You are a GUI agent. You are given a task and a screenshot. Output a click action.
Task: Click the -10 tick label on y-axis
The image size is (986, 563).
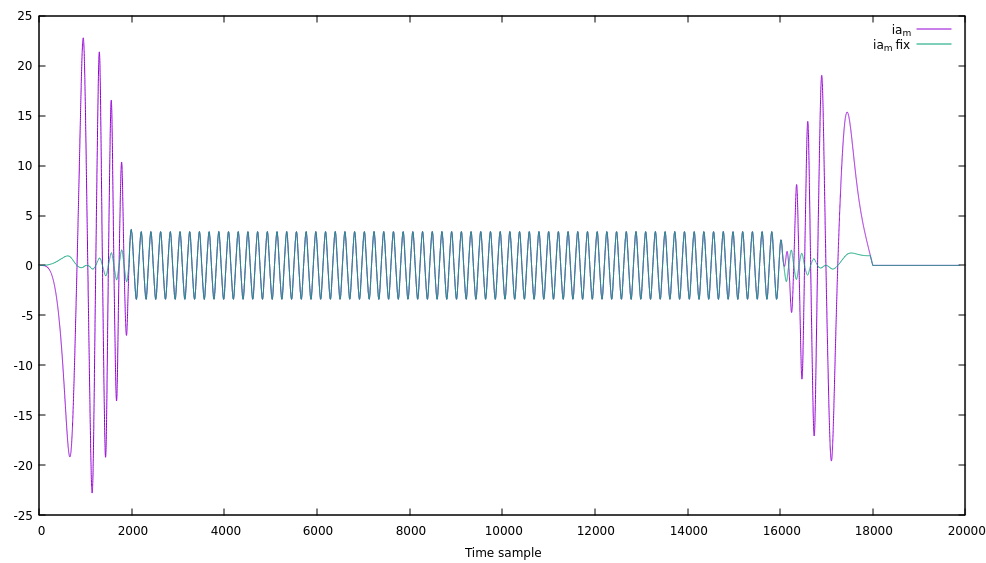(x=22, y=365)
